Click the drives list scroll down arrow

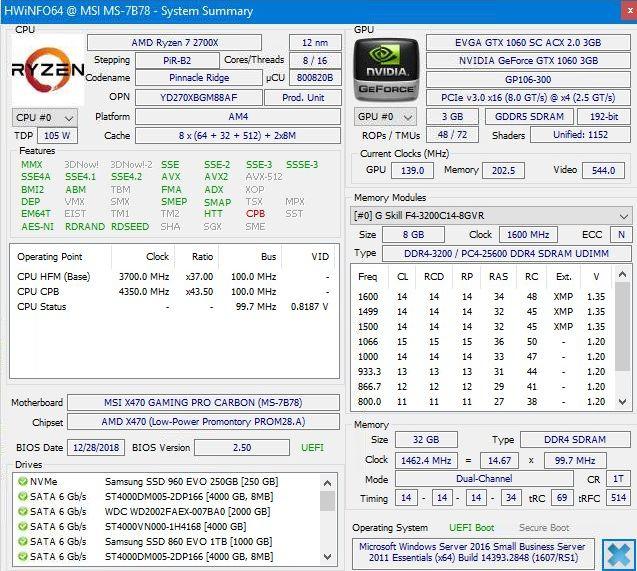327,556
